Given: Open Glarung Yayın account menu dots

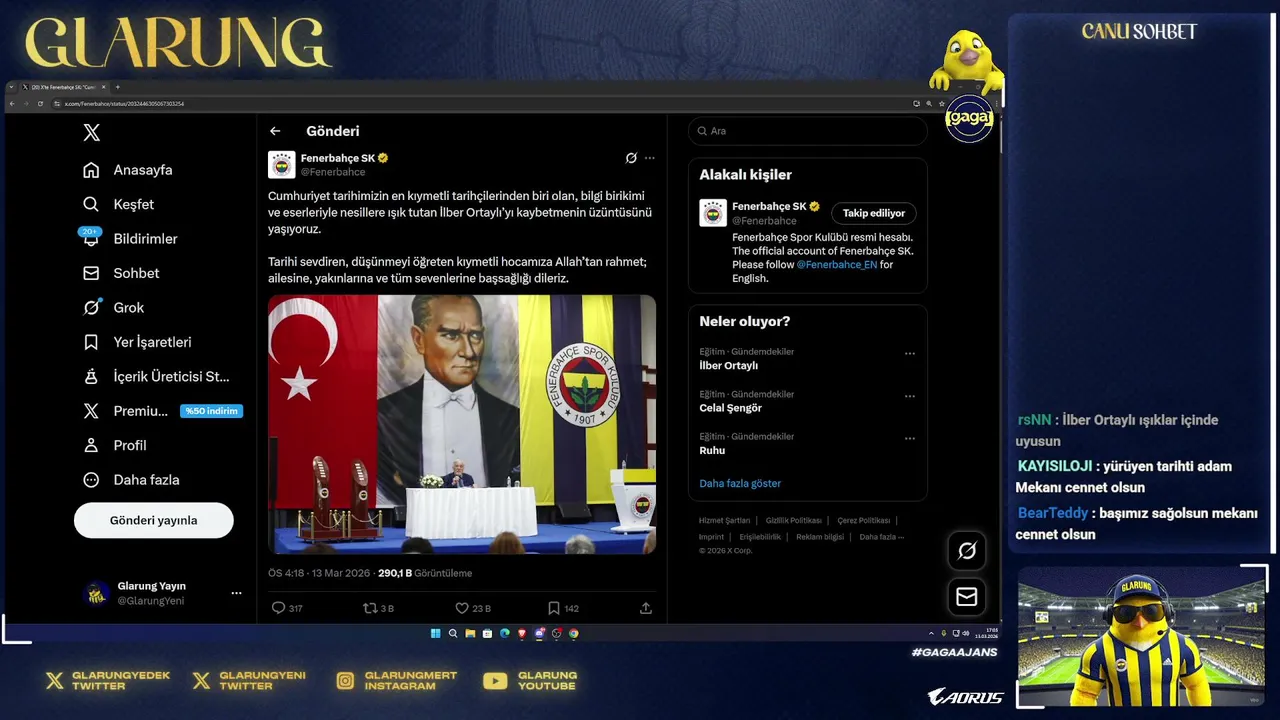Looking at the screenshot, I should [236, 593].
